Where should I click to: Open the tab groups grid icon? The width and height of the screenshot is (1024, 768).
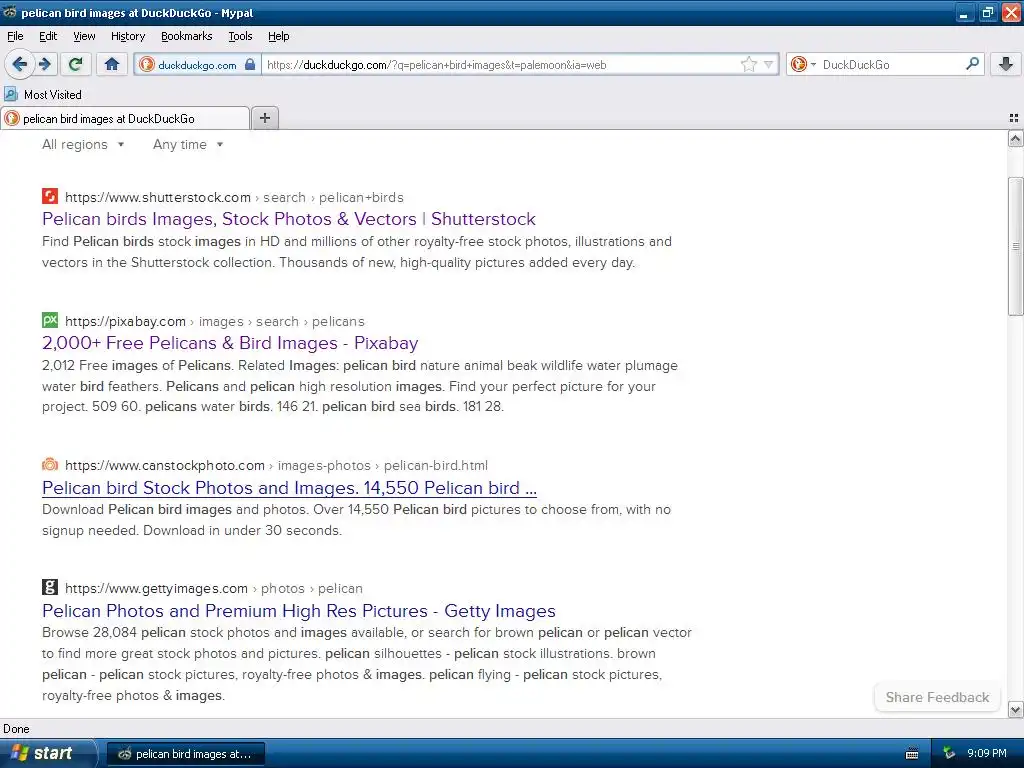tap(1014, 118)
